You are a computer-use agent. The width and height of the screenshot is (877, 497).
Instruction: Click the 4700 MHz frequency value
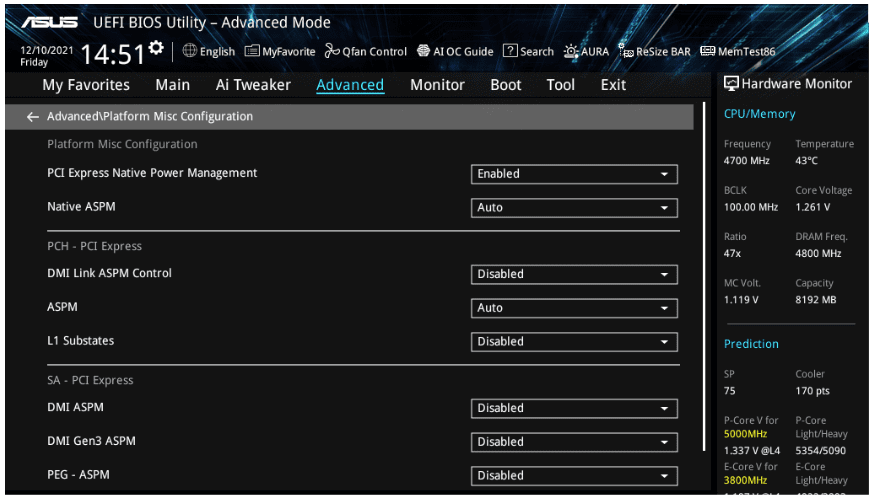(747, 160)
